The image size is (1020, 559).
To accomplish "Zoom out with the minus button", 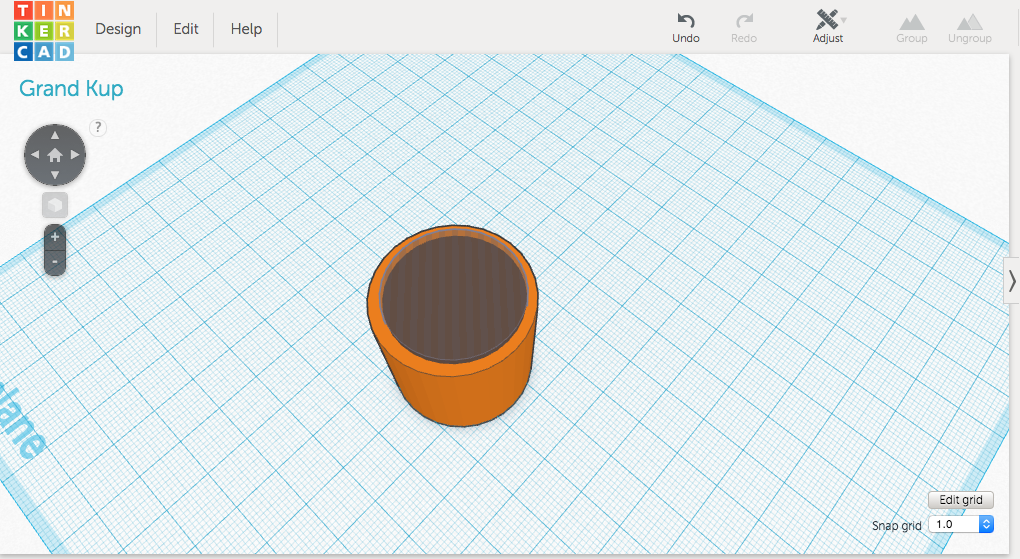I will (x=55, y=262).
